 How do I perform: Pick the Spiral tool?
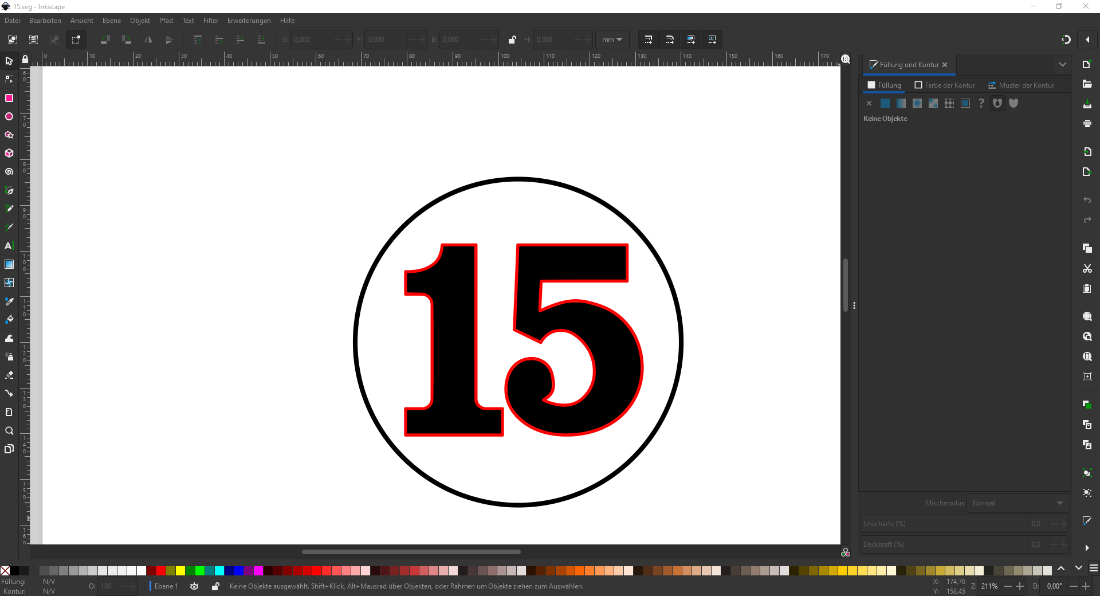[9, 171]
